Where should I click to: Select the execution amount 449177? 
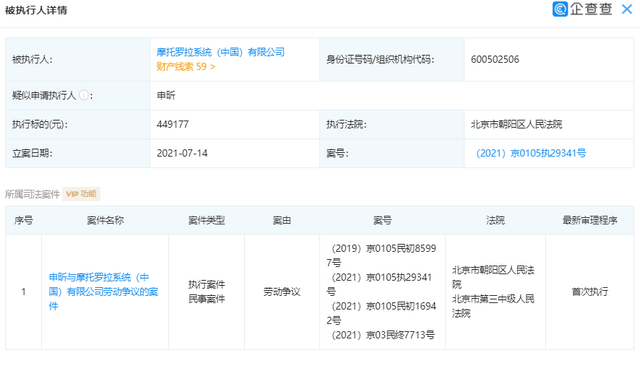[173, 124]
